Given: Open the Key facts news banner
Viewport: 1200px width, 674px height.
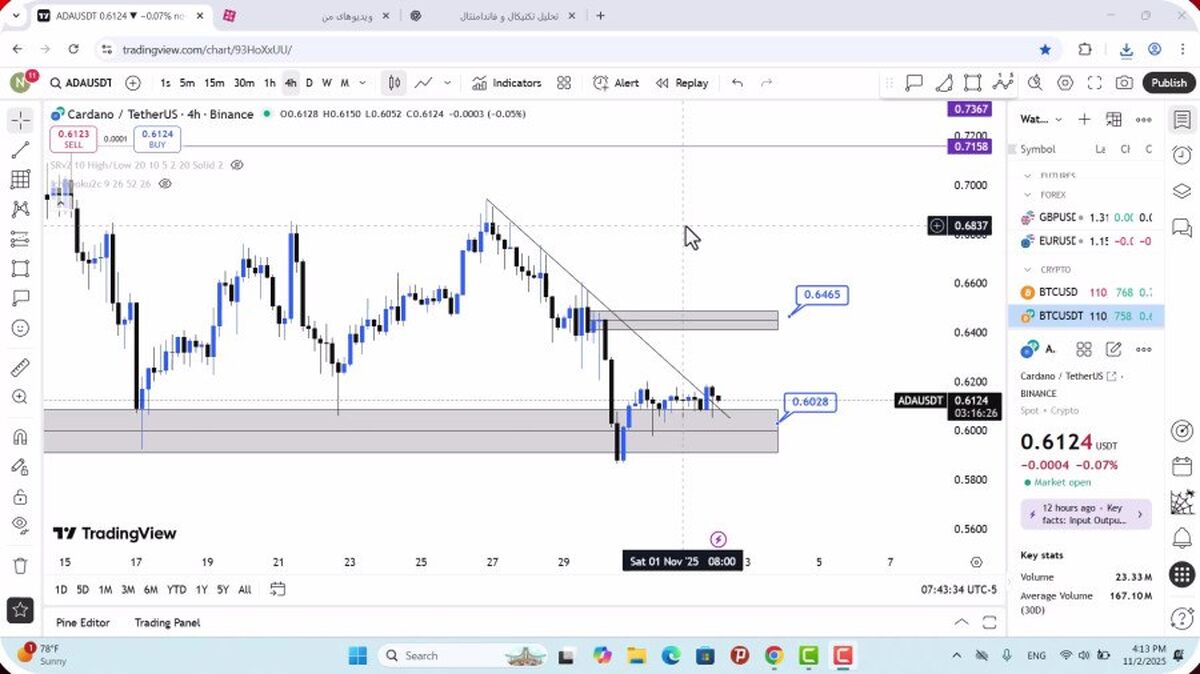Looking at the screenshot, I should click(x=1086, y=514).
